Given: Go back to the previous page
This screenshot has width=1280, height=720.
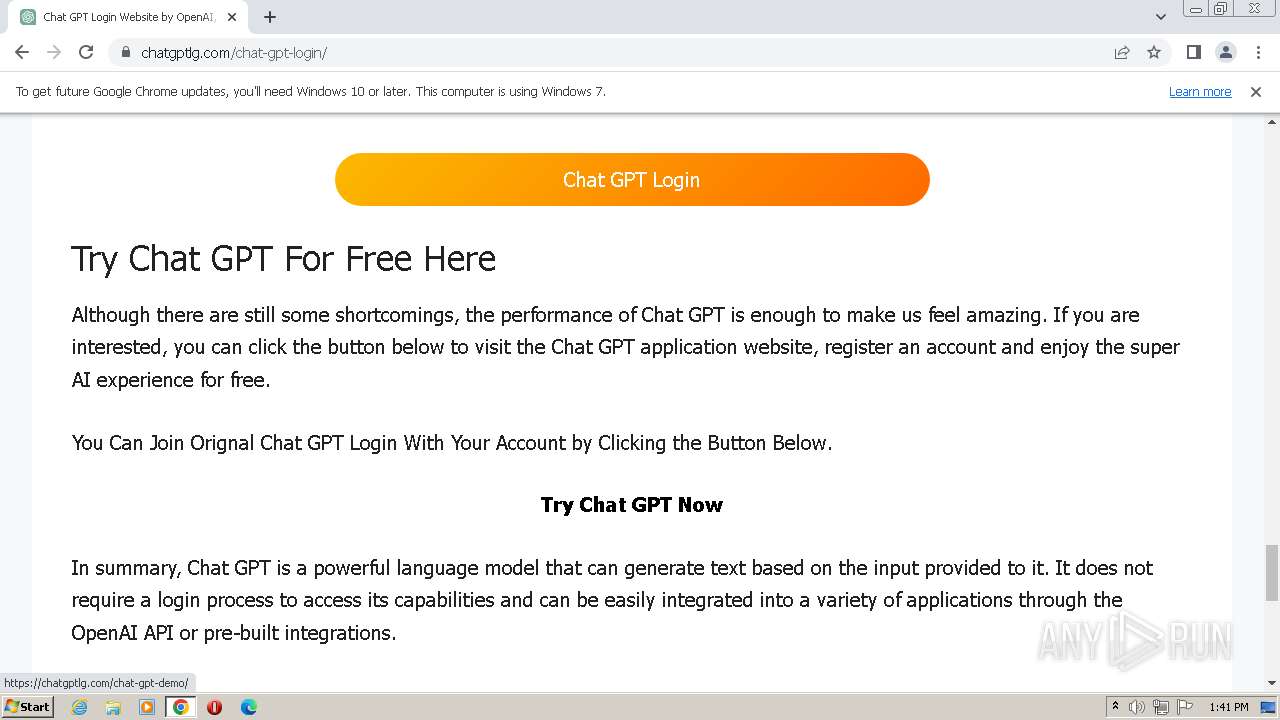Looking at the screenshot, I should (22, 52).
